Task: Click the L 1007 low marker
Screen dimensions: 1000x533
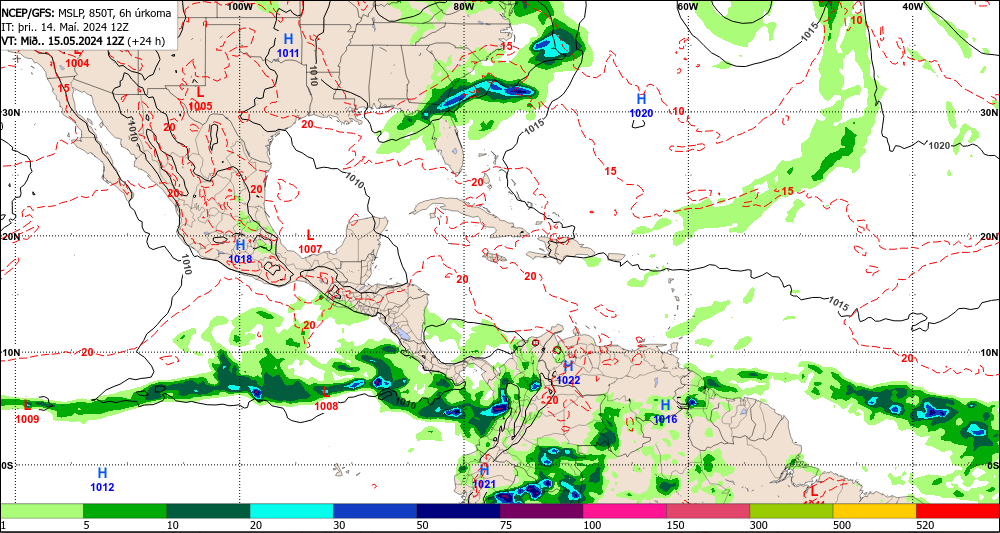Action: (x=311, y=241)
